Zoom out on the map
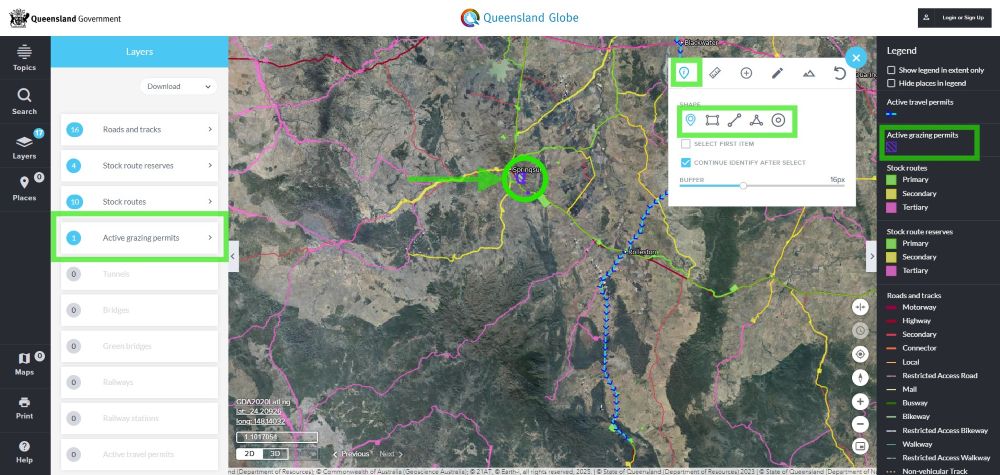1000x475 pixels. pyautogui.click(x=860, y=423)
